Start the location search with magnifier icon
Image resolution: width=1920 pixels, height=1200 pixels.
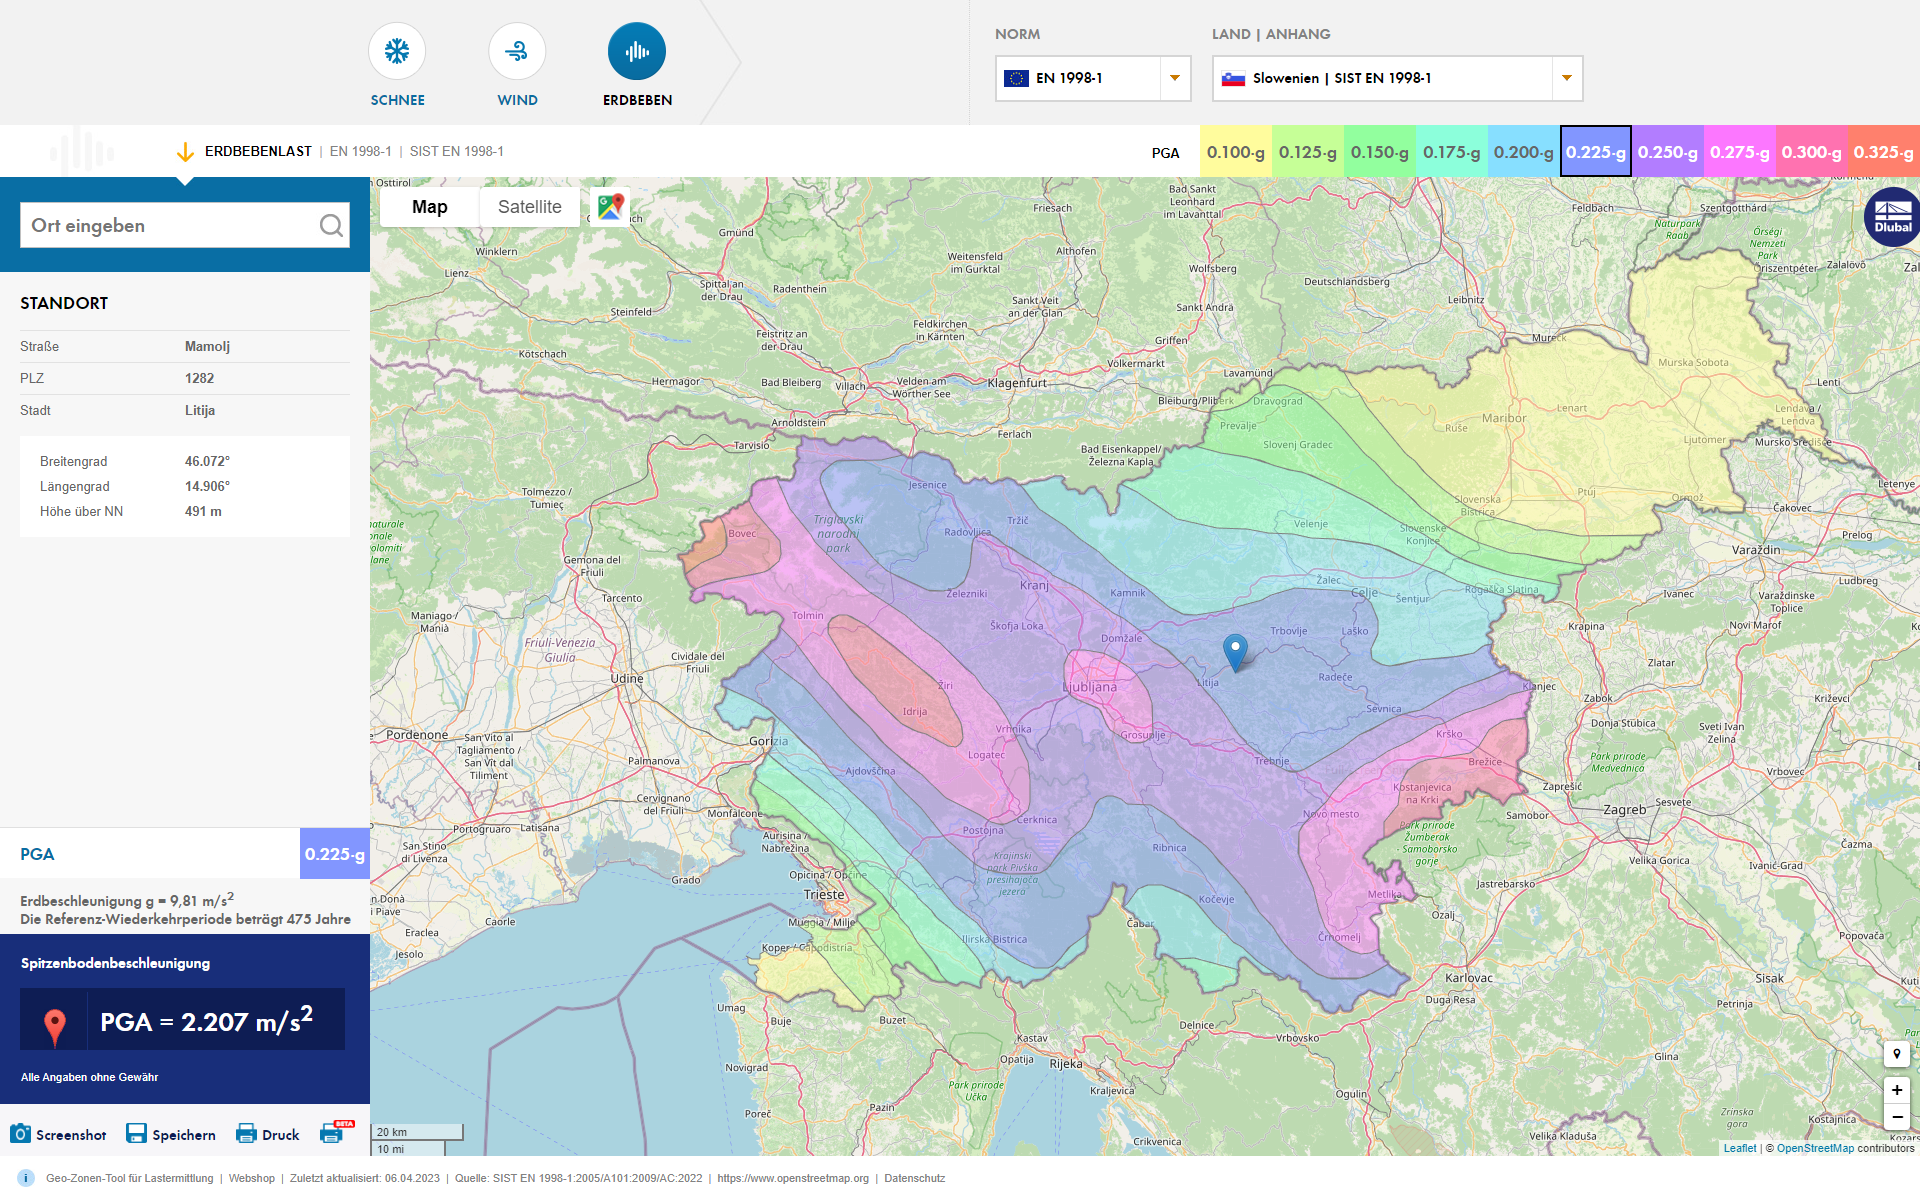click(331, 225)
